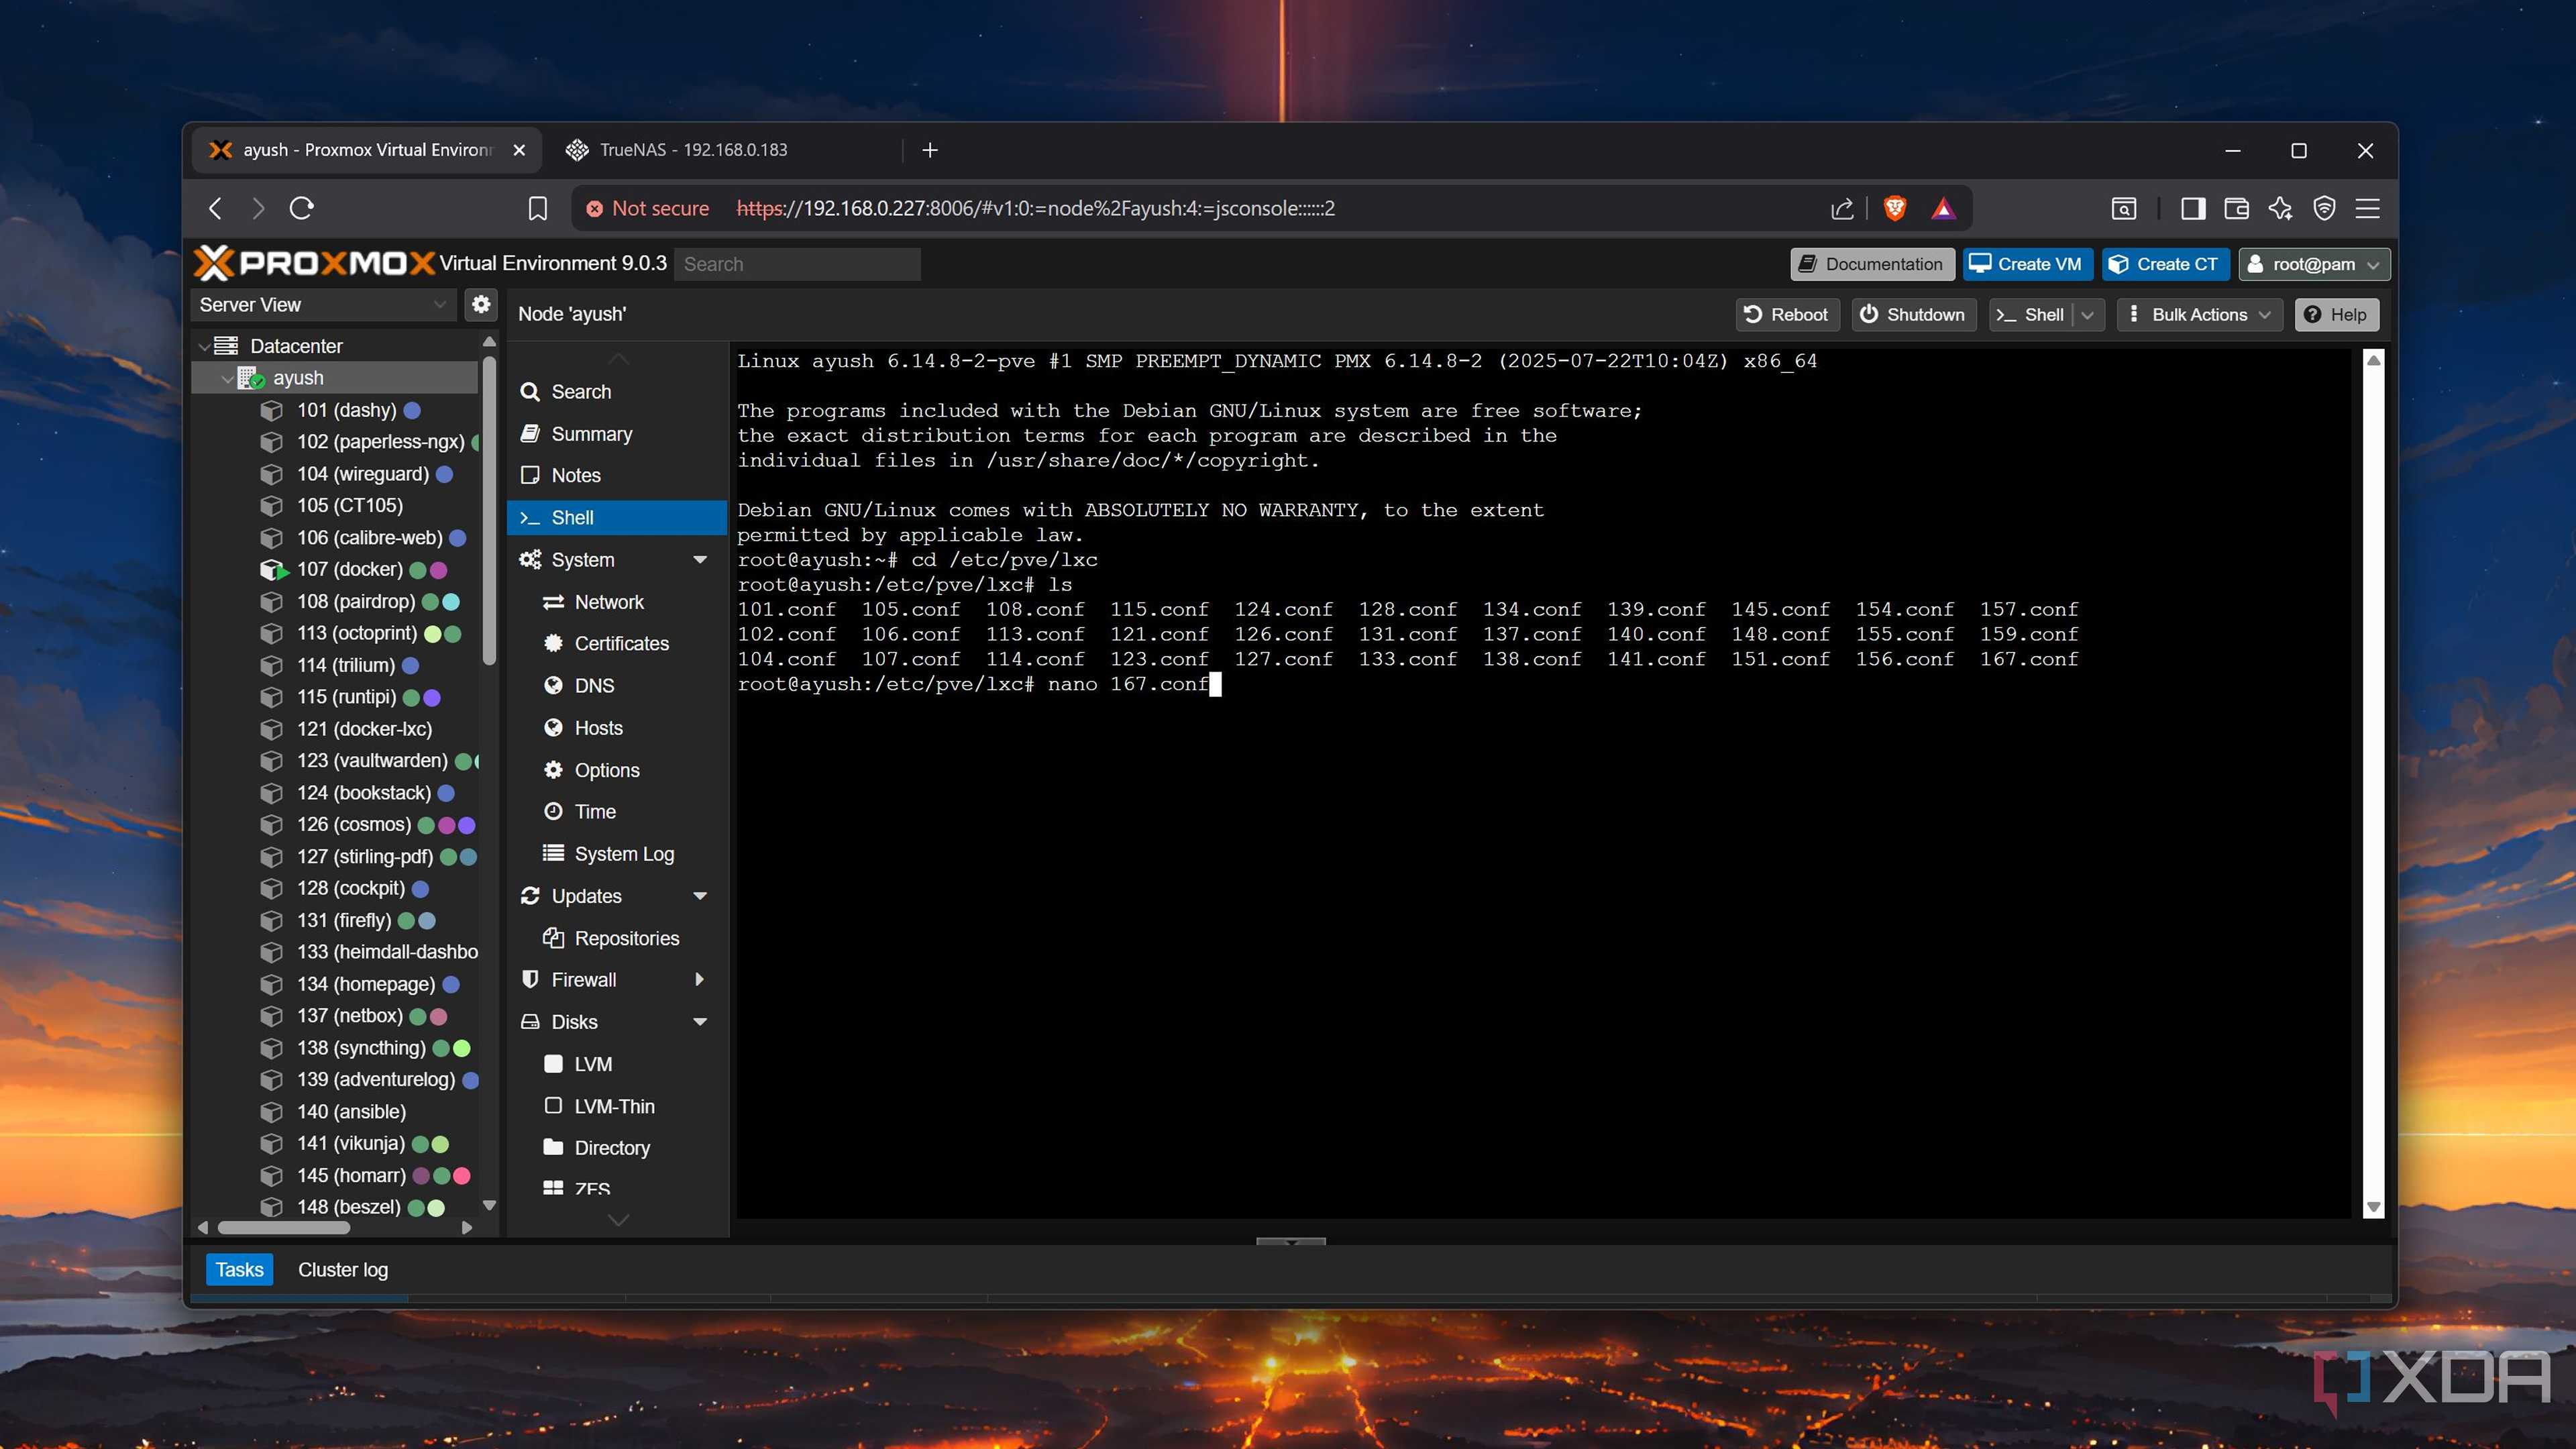Open the Brave Wallet icon
This screenshot has height=1449, width=2576.
pyautogui.click(x=2236, y=208)
